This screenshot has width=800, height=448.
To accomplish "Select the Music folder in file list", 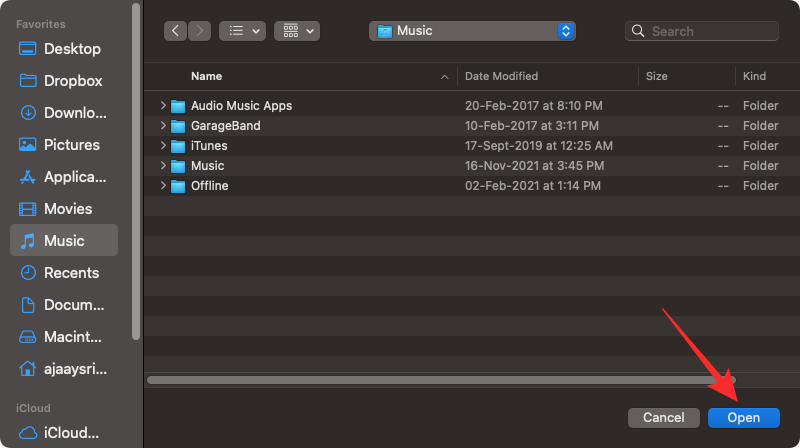I will point(207,166).
